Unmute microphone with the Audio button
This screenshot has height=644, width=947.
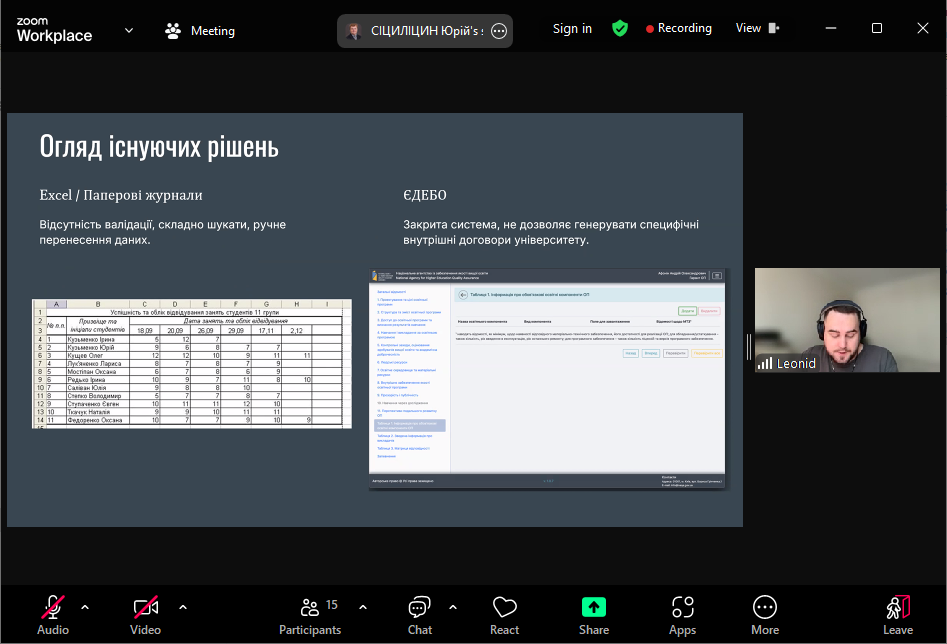point(53,613)
